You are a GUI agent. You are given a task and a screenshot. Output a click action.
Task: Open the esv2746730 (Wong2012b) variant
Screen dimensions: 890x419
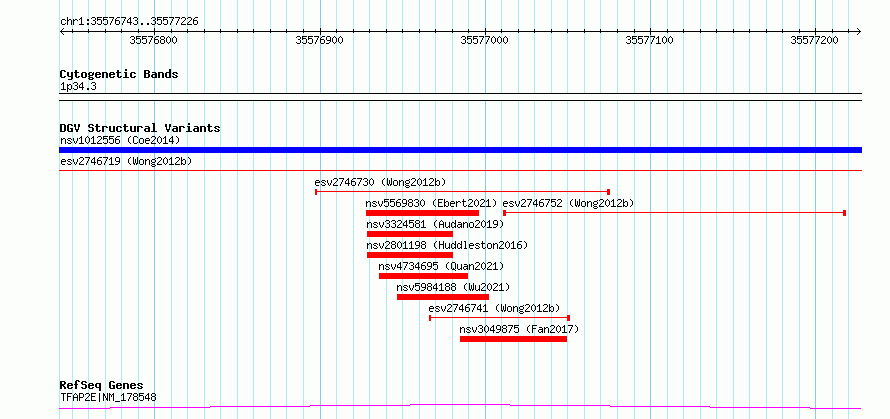coord(380,182)
